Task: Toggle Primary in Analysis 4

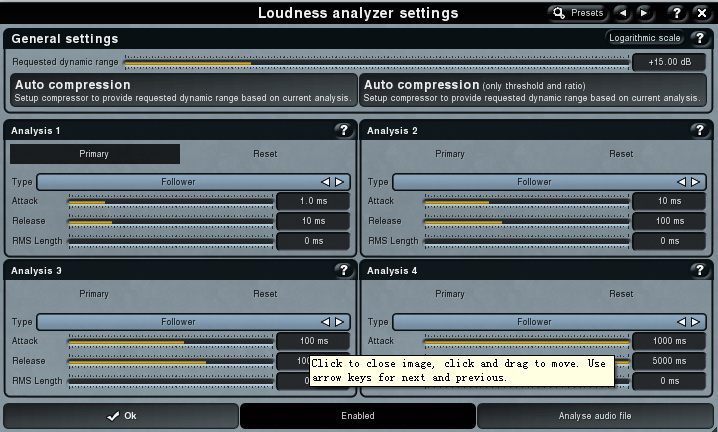Action: (450, 294)
